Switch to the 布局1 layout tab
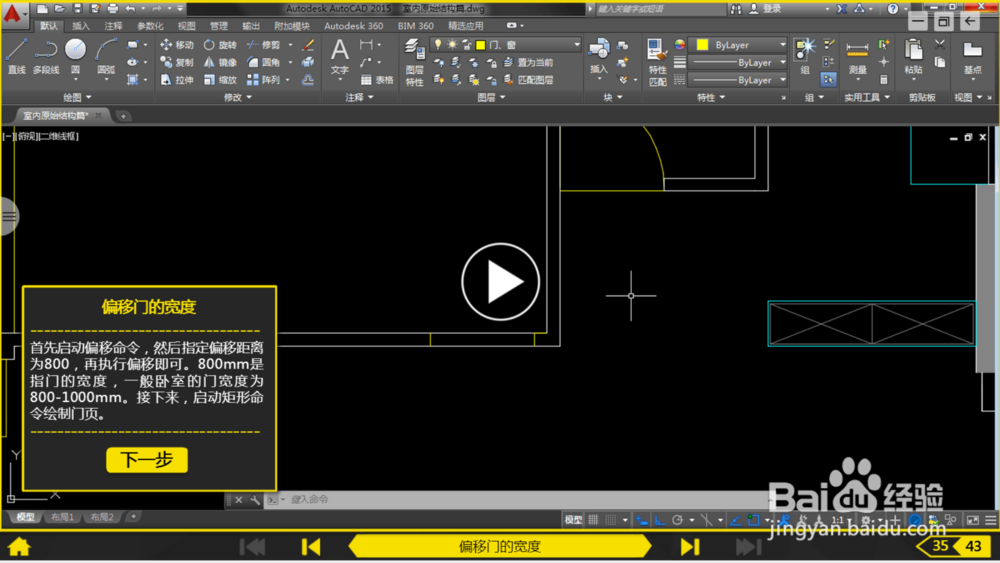Screen dimensions: 1000x563 pyautogui.click(x=62, y=517)
